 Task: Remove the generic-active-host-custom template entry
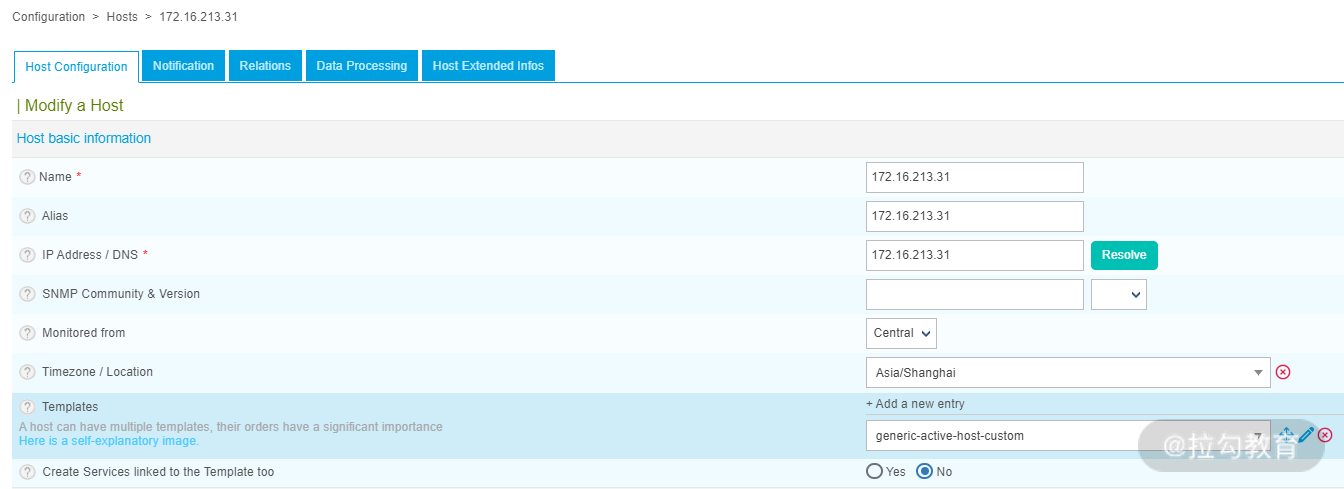tap(1325, 435)
